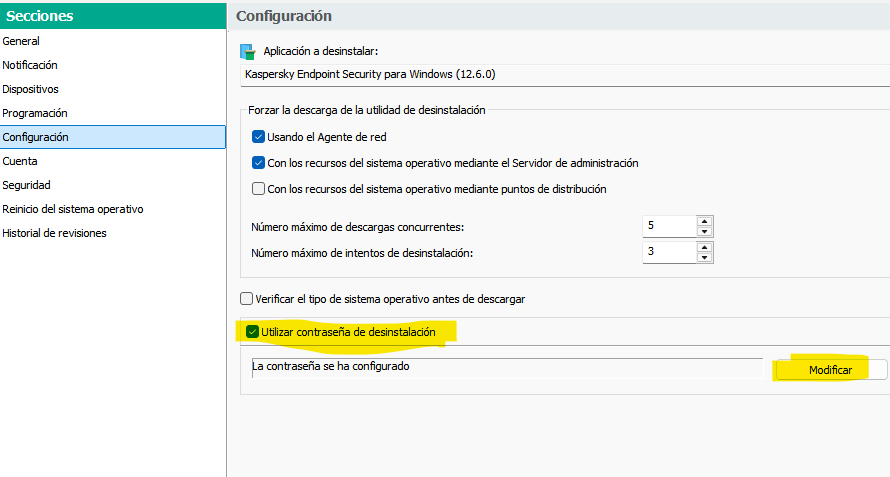Viewport: 890px width, 477px height.
Task: Toggle Utilizar contraseña de desinstalación
Action: coord(253,332)
